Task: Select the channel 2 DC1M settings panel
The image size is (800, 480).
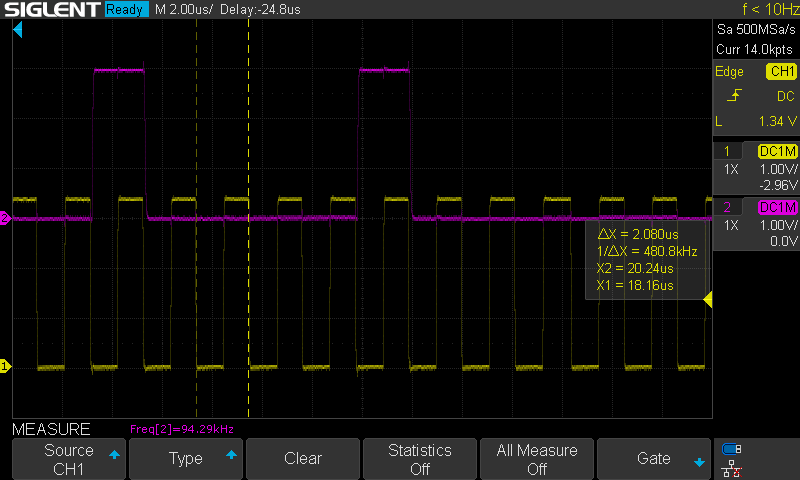Action: coord(755,223)
